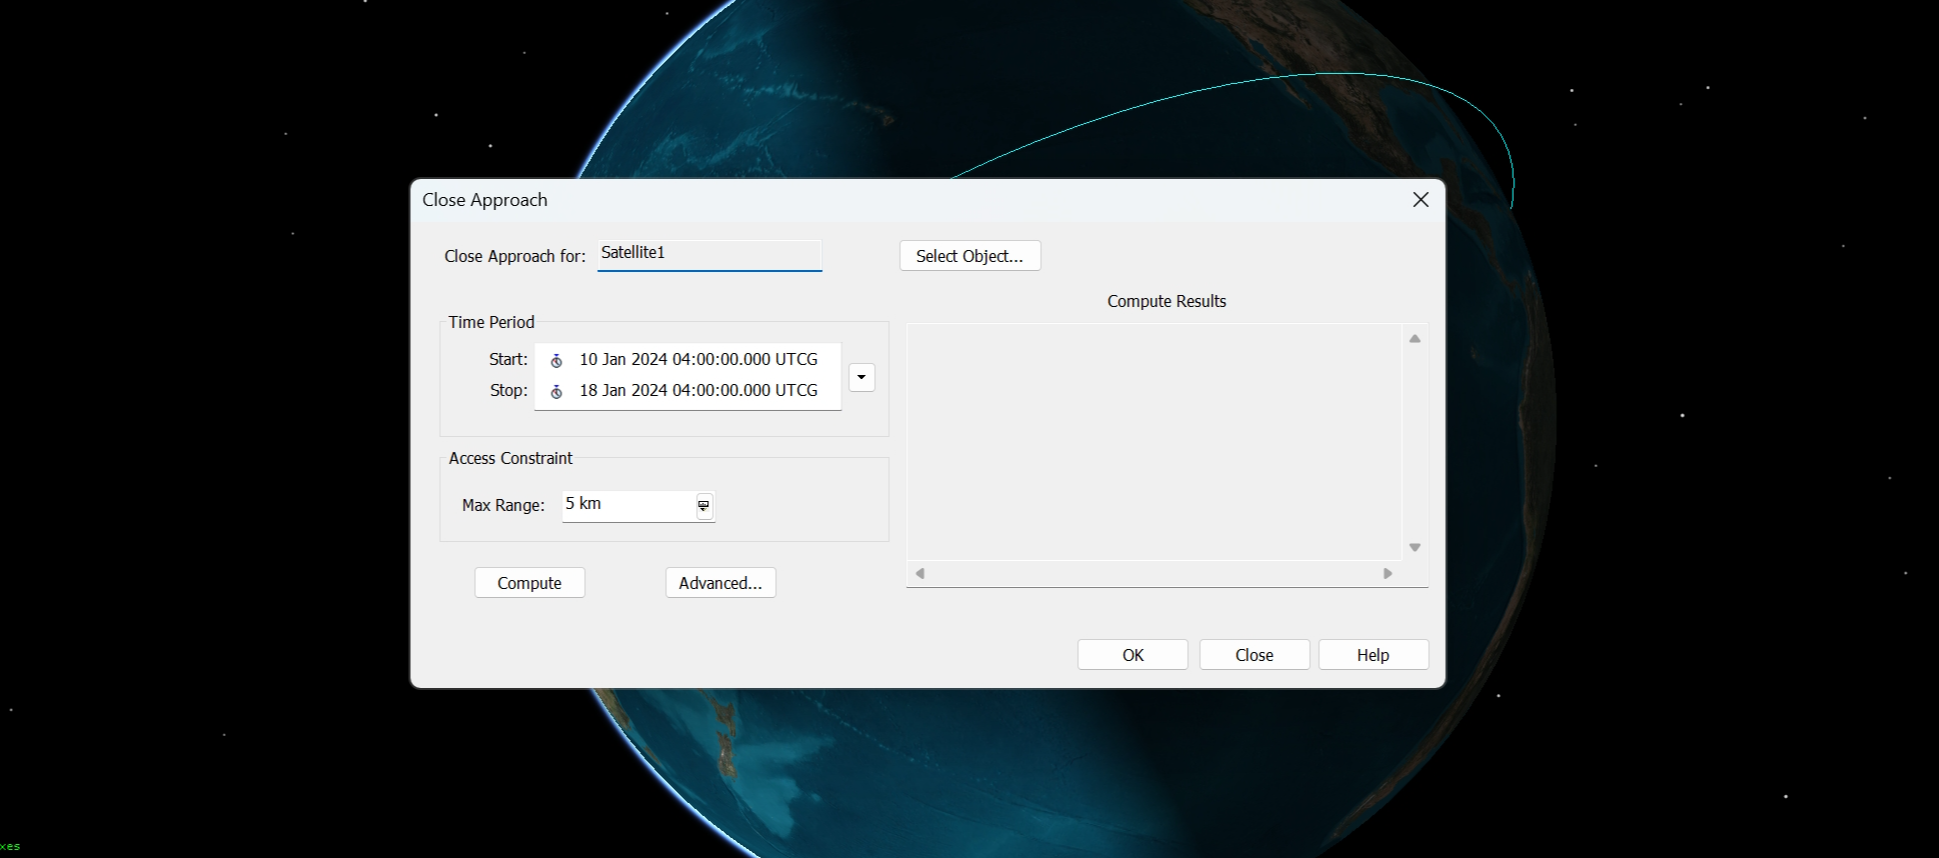The width and height of the screenshot is (1939, 858).
Task: Edit the Start time 10 Jan 2024 value
Action: point(699,359)
